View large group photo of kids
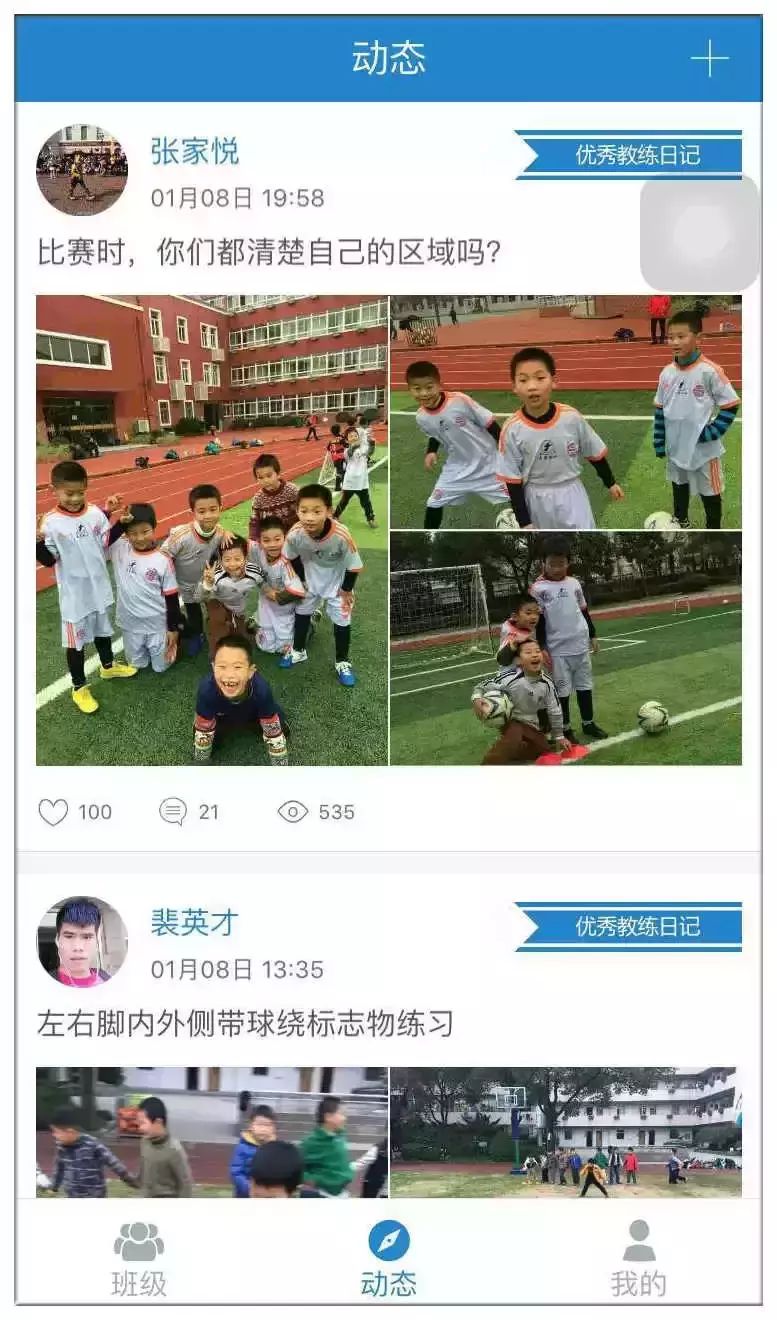The image size is (777, 1320). click(x=212, y=530)
